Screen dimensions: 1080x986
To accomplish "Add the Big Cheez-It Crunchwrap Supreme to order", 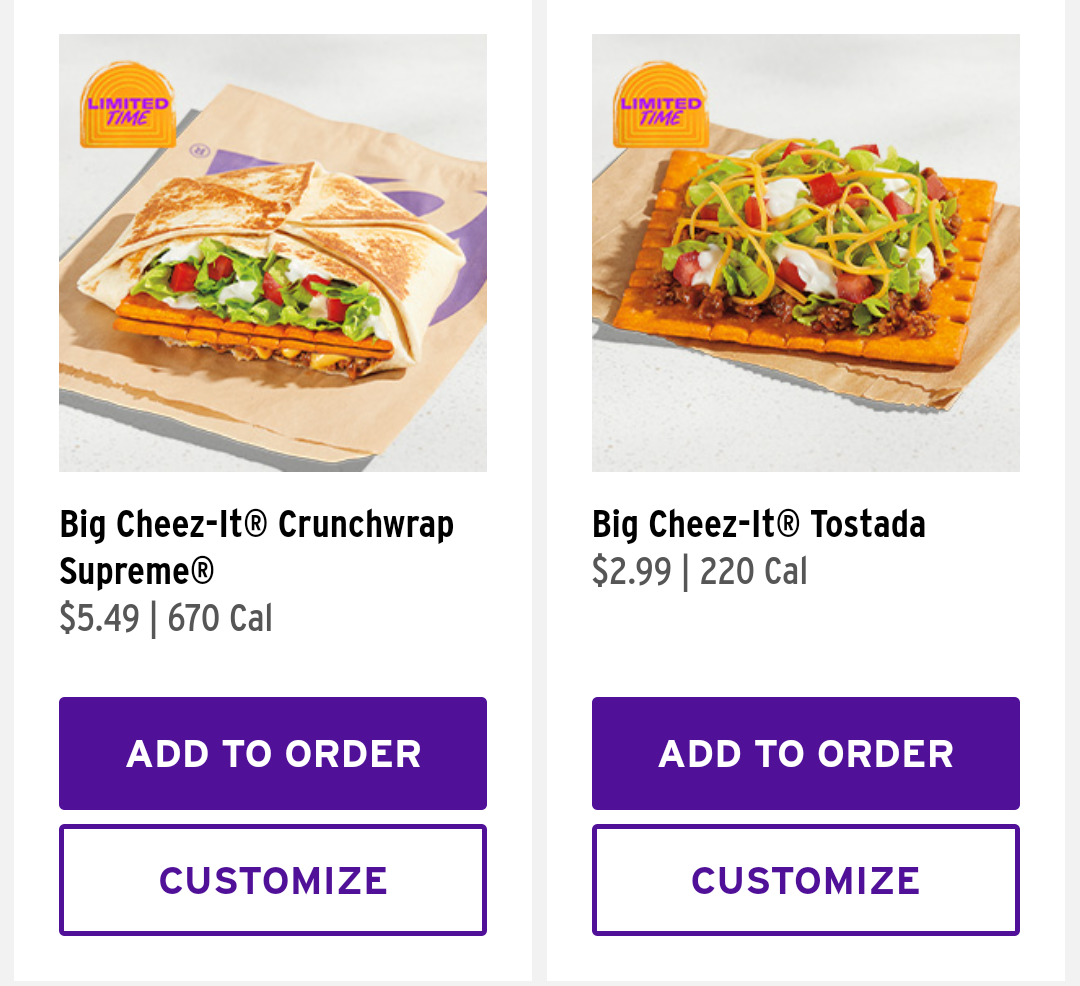I will (x=273, y=753).
